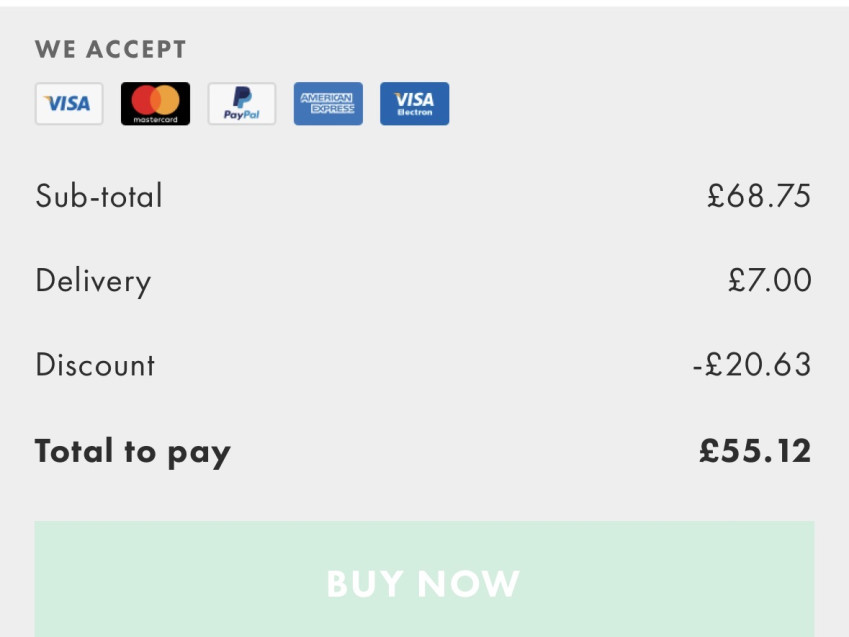This screenshot has width=849, height=637.
Task: Click the Total to pay label
Action: (133, 452)
